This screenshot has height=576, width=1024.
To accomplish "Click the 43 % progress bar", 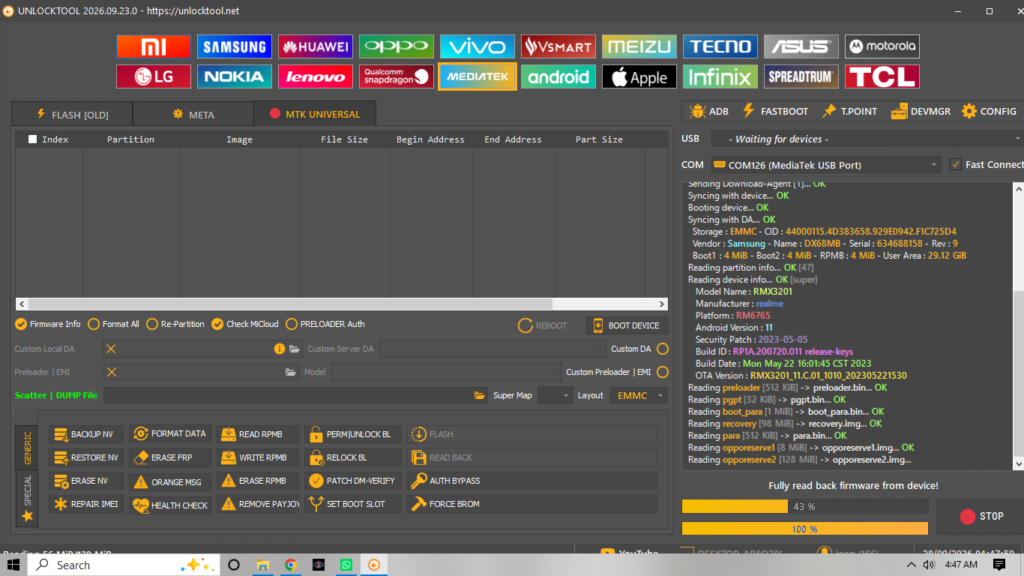I will (x=805, y=506).
